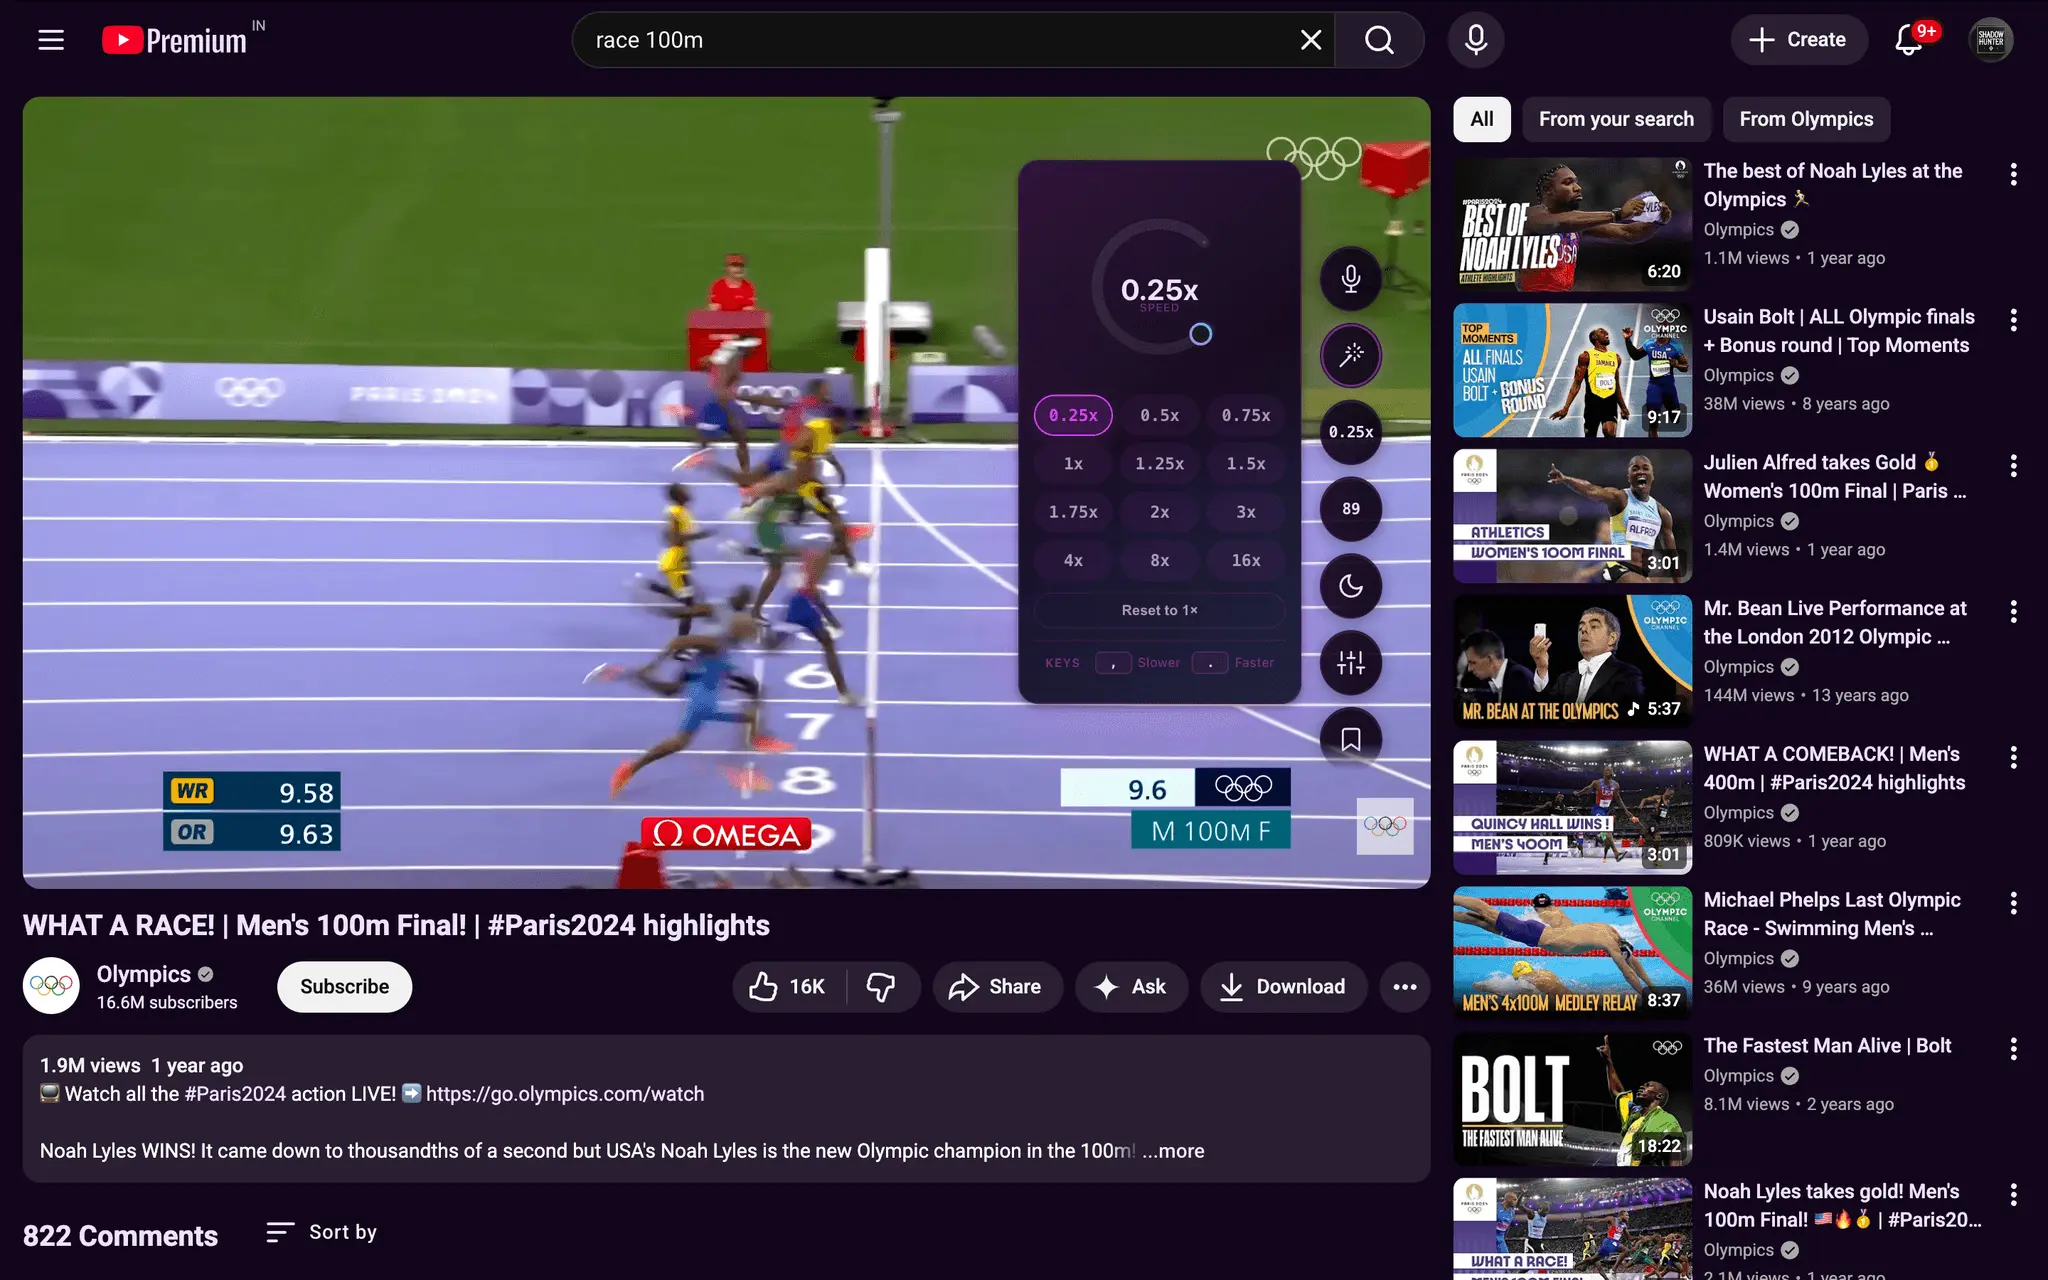Select 0.75x playback speed
This screenshot has height=1280, width=2048.
click(1246, 415)
